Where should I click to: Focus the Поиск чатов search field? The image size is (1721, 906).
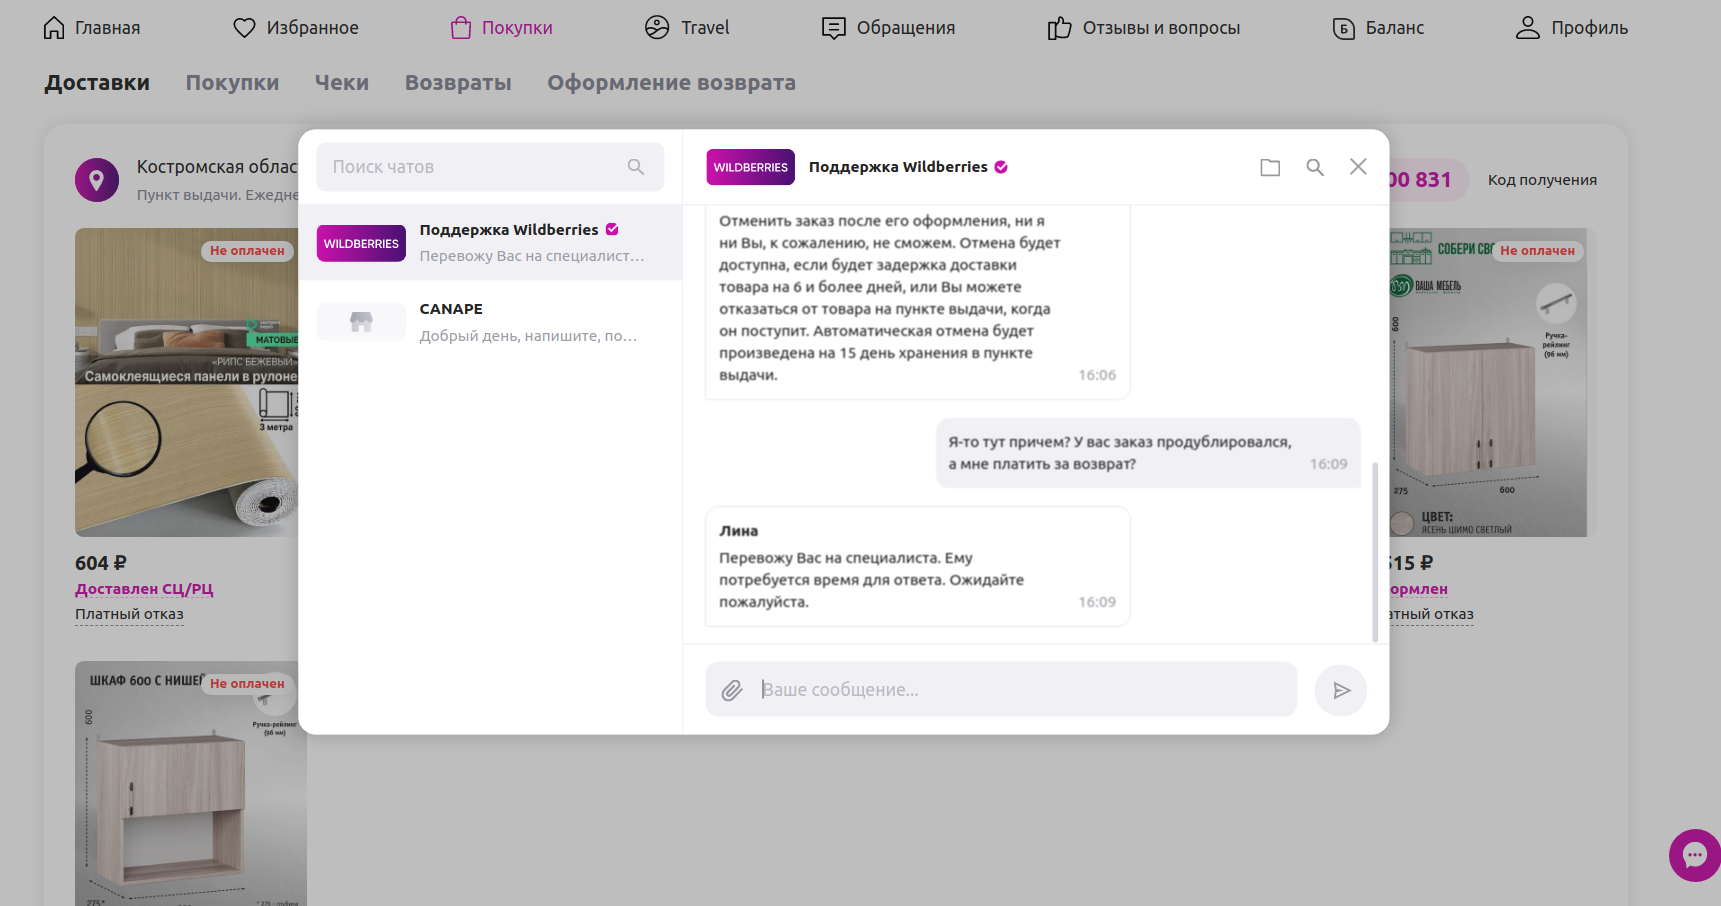(x=490, y=167)
